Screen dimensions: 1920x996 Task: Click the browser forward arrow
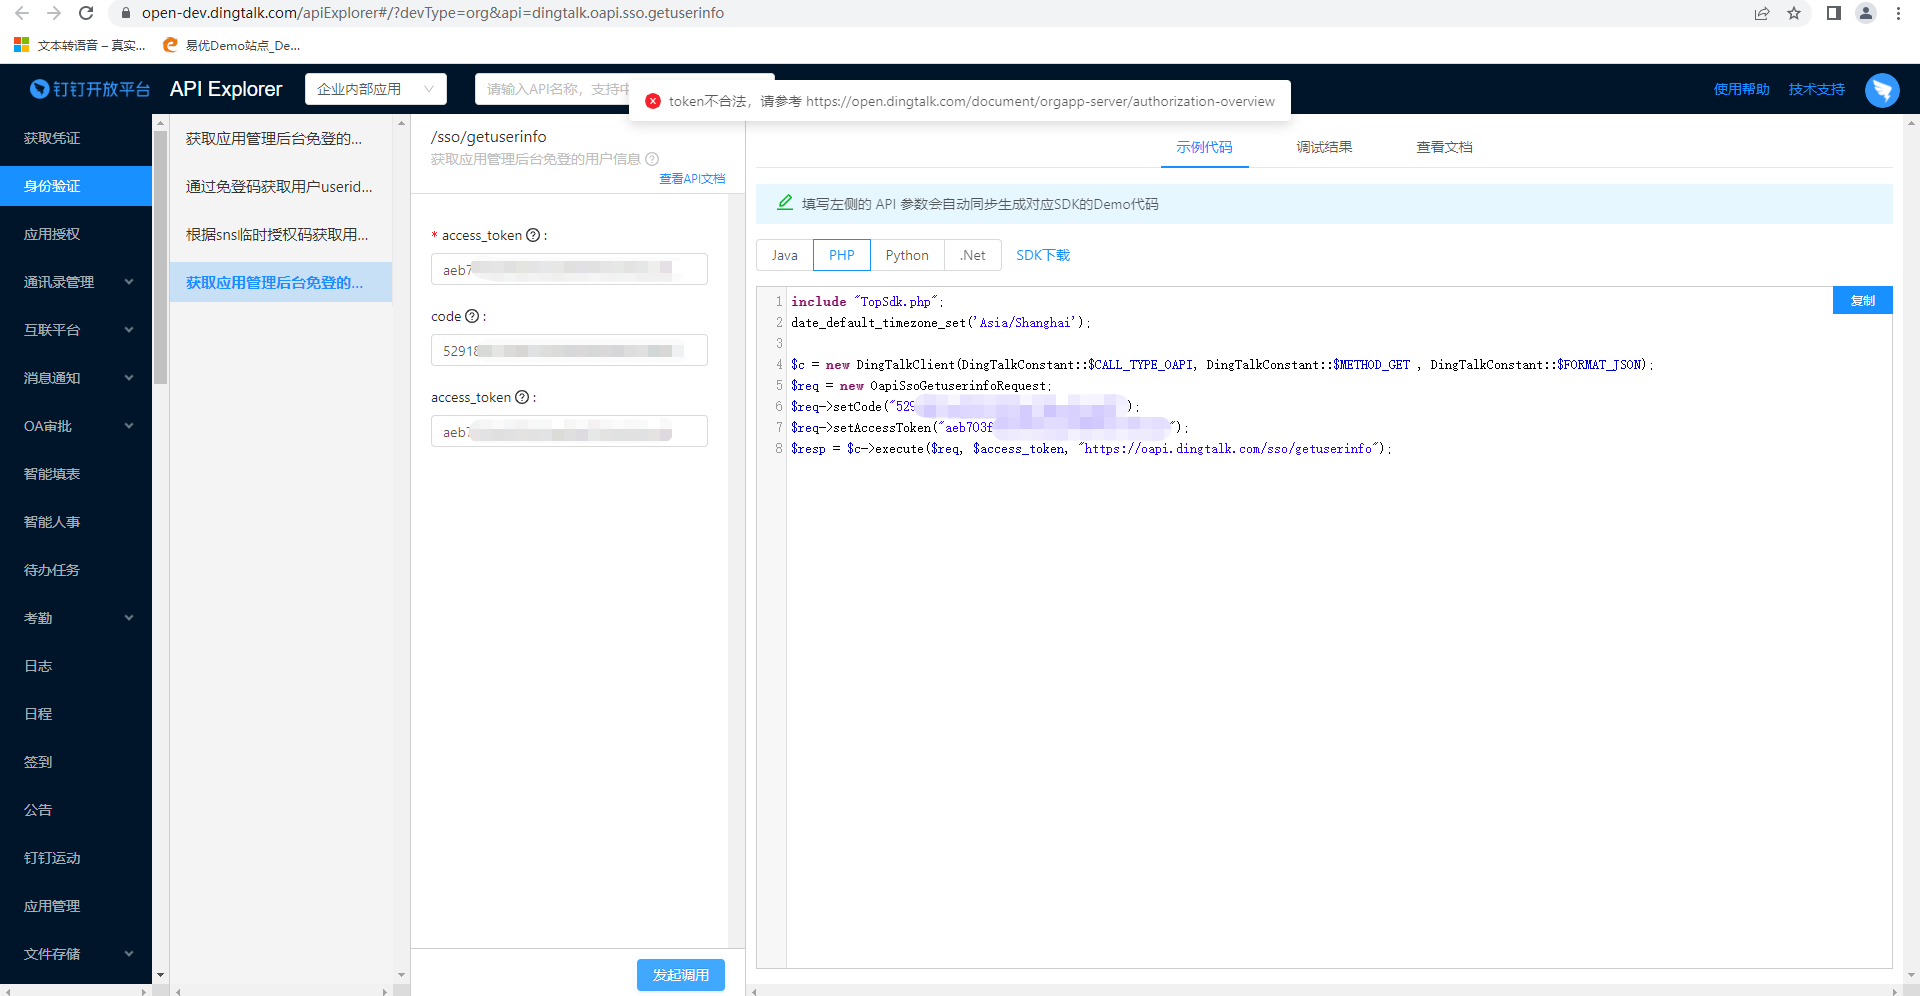pyautogui.click(x=54, y=13)
